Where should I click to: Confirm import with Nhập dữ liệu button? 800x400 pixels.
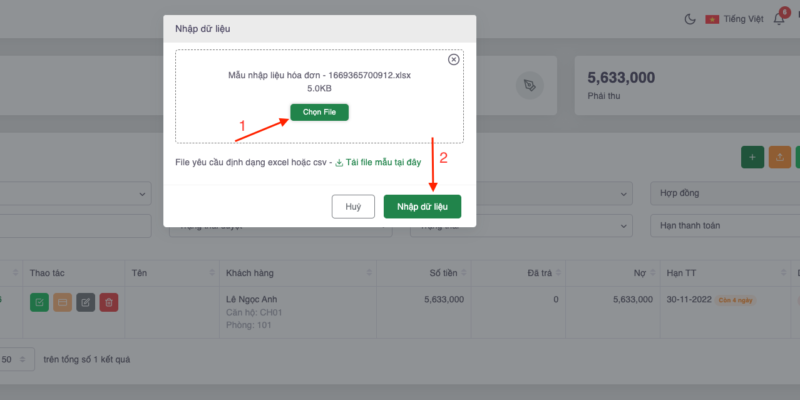(422, 207)
